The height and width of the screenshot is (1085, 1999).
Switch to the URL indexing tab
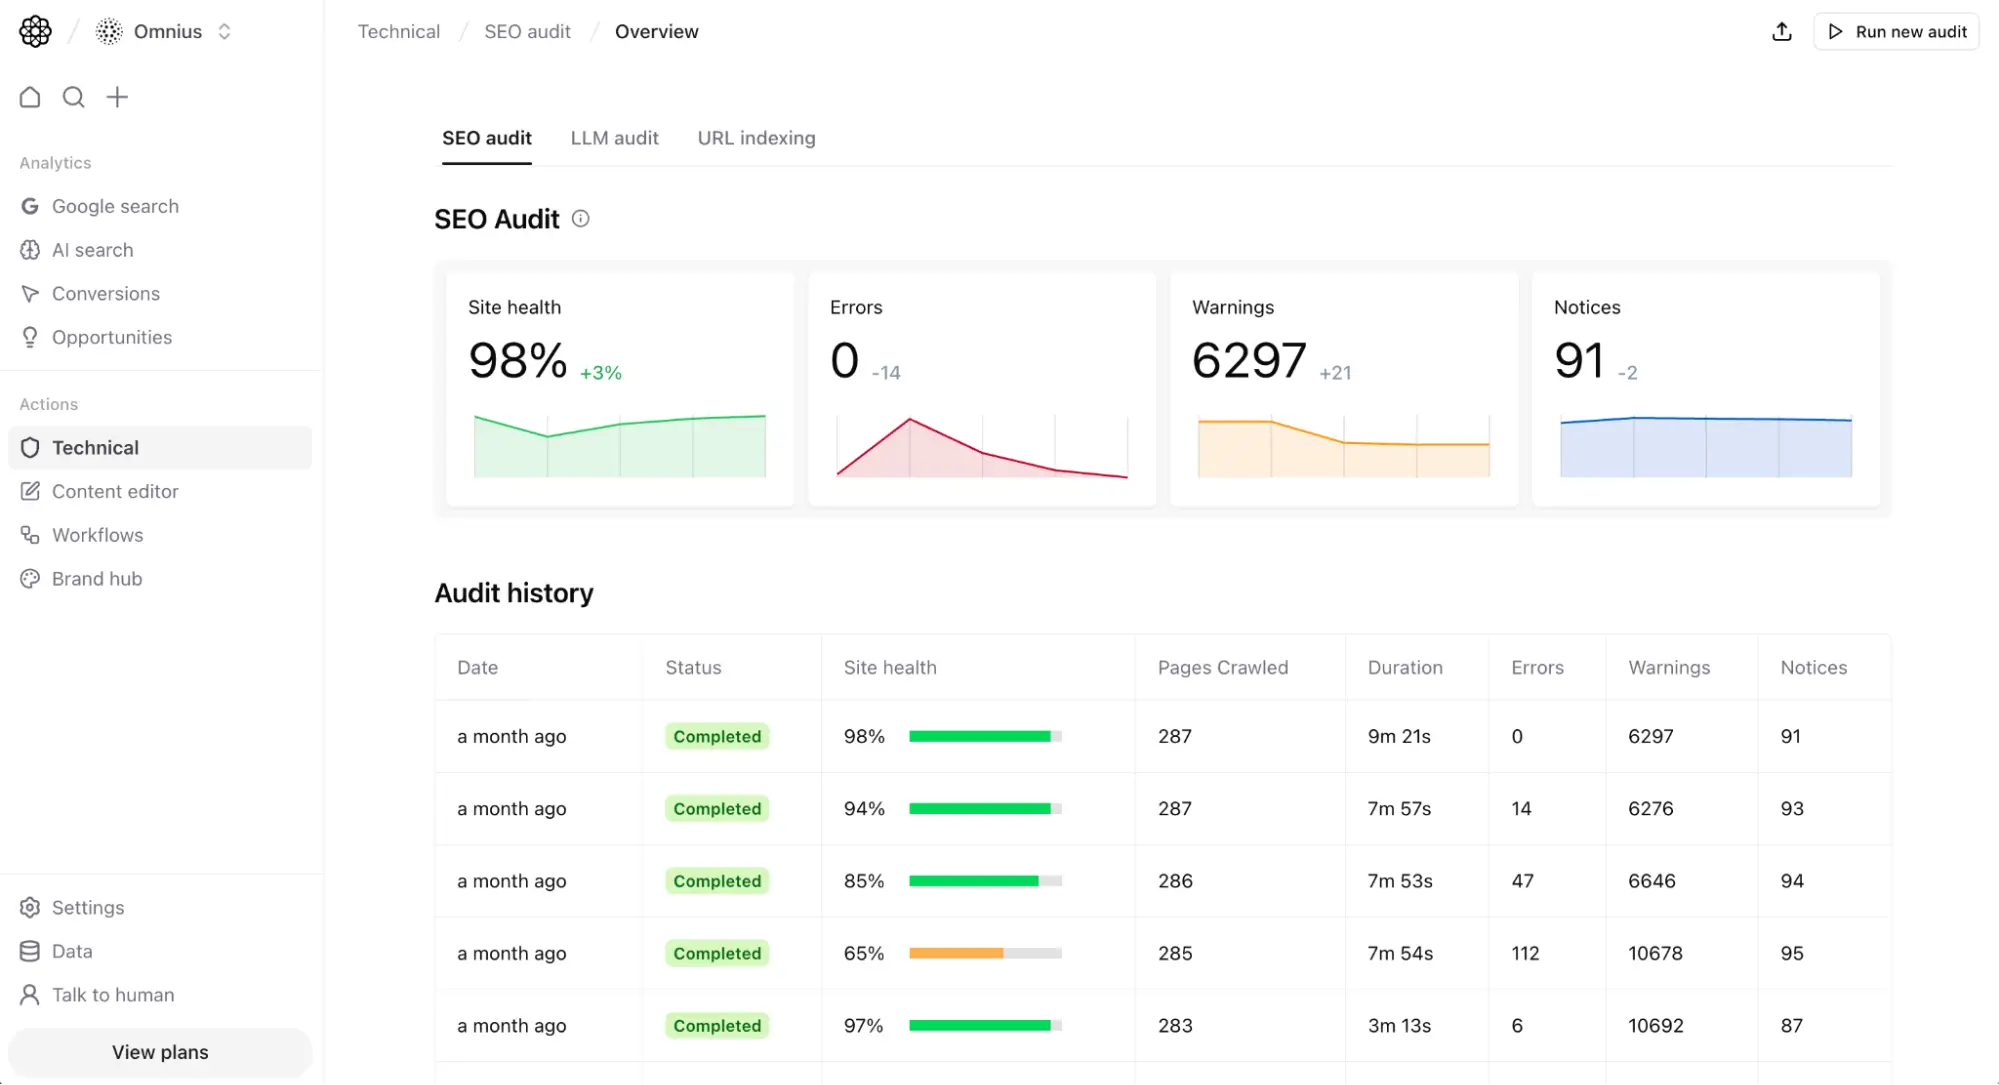(756, 137)
